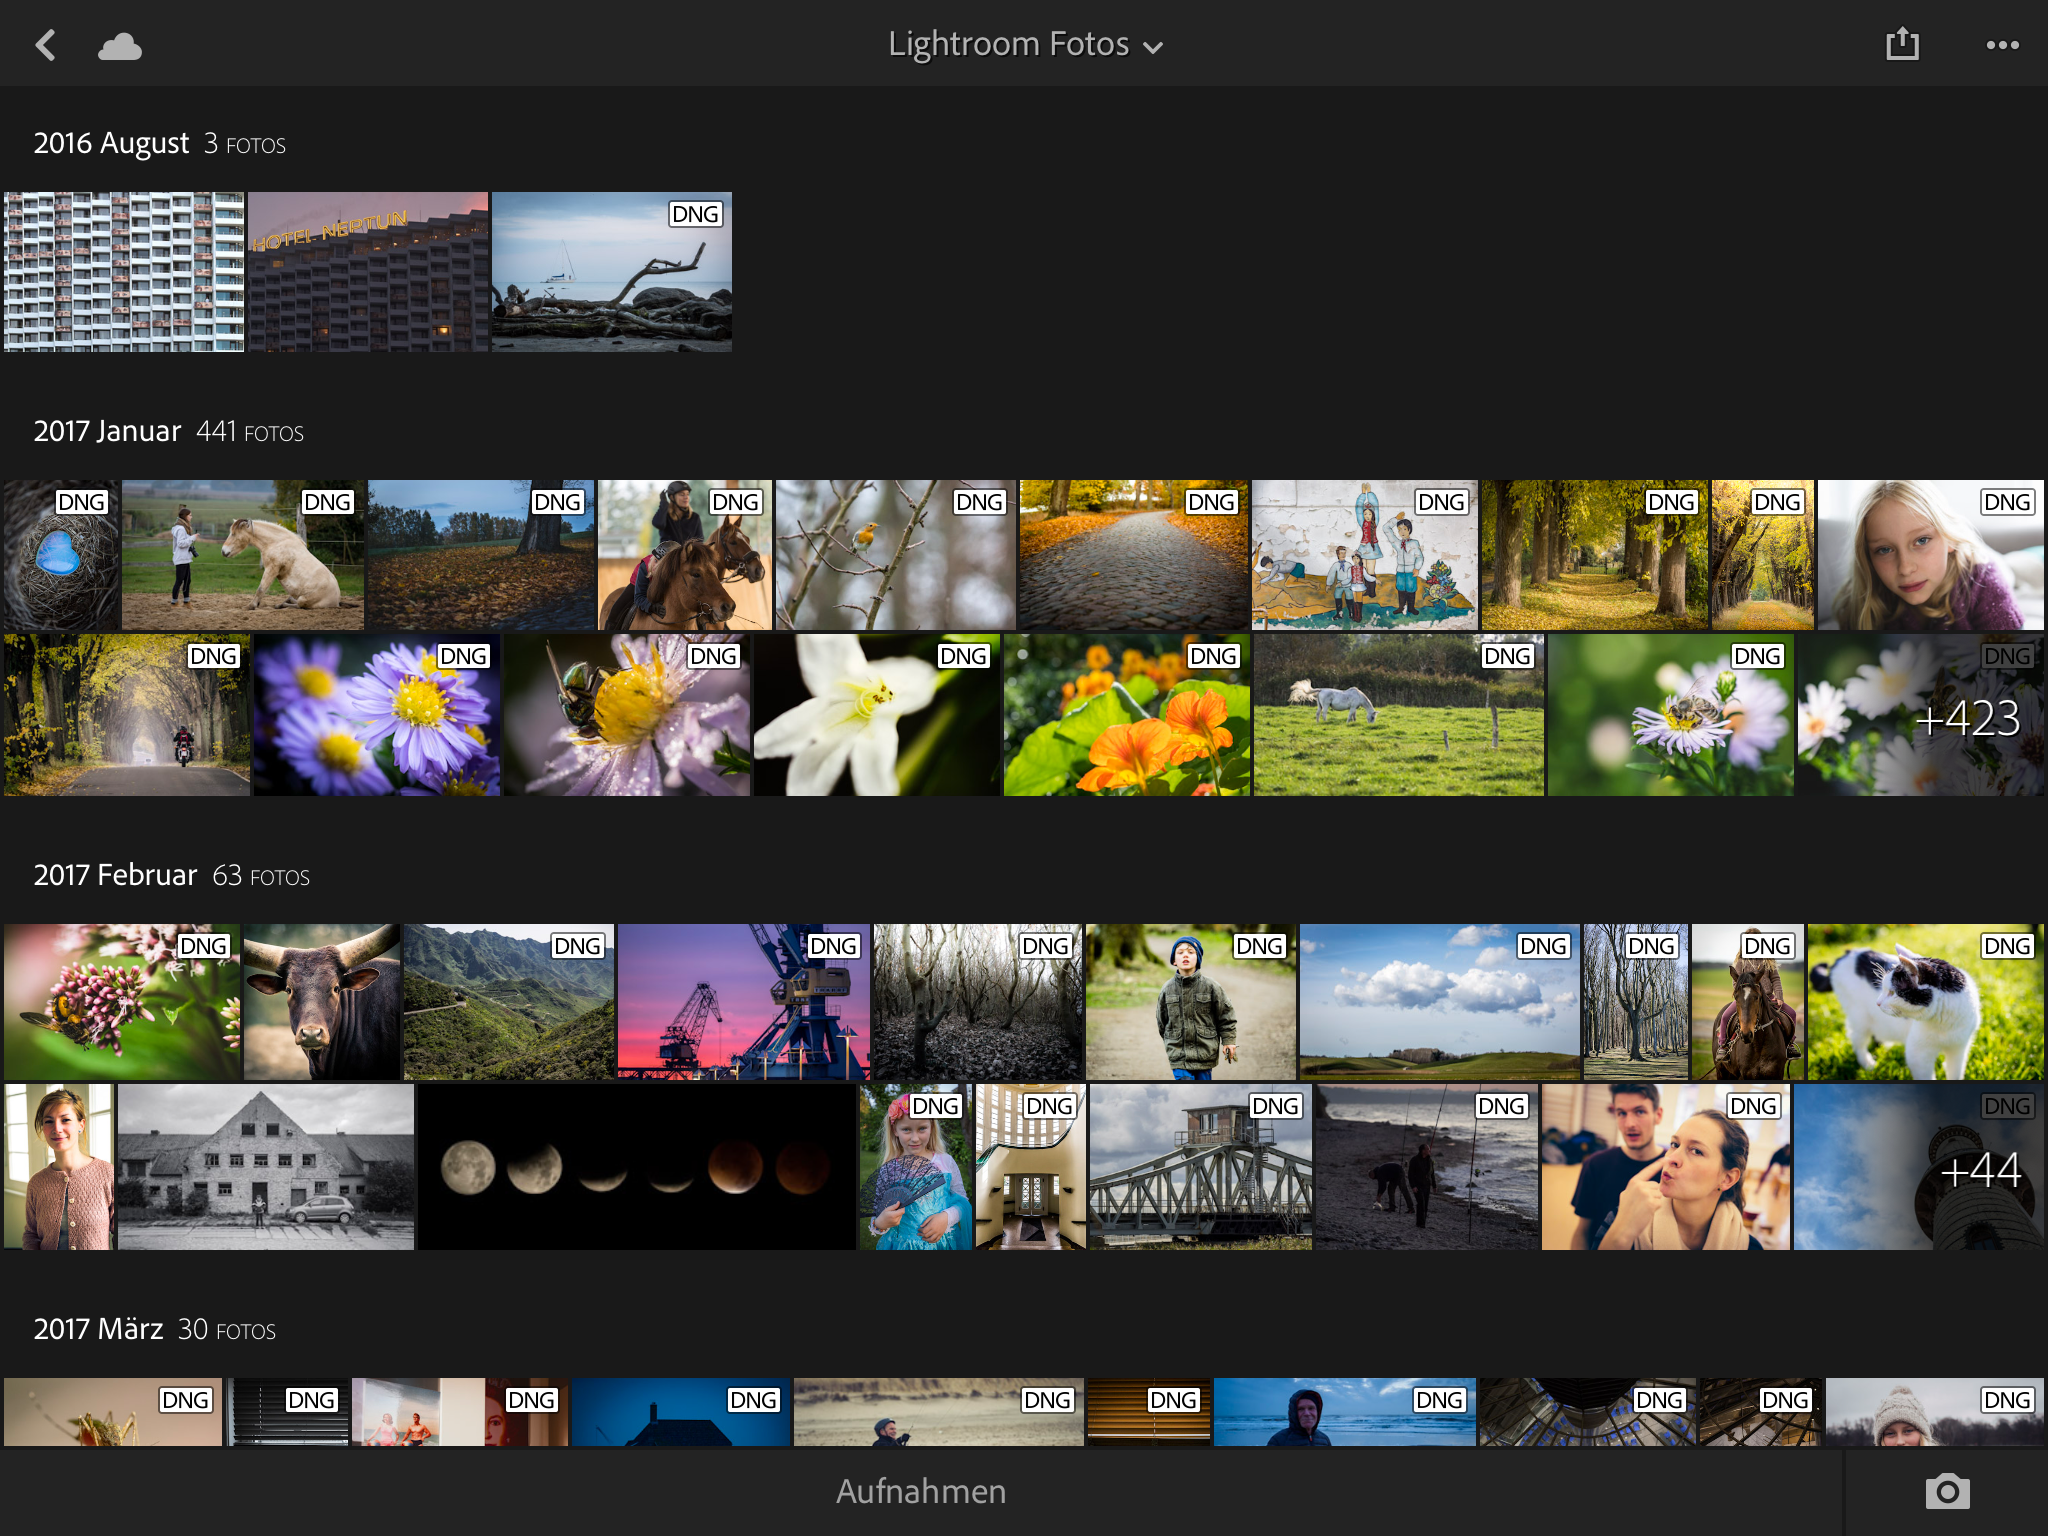This screenshot has width=2048, height=1536.
Task: Open the woman with sitting white horse photo
Action: pos(243,555)
